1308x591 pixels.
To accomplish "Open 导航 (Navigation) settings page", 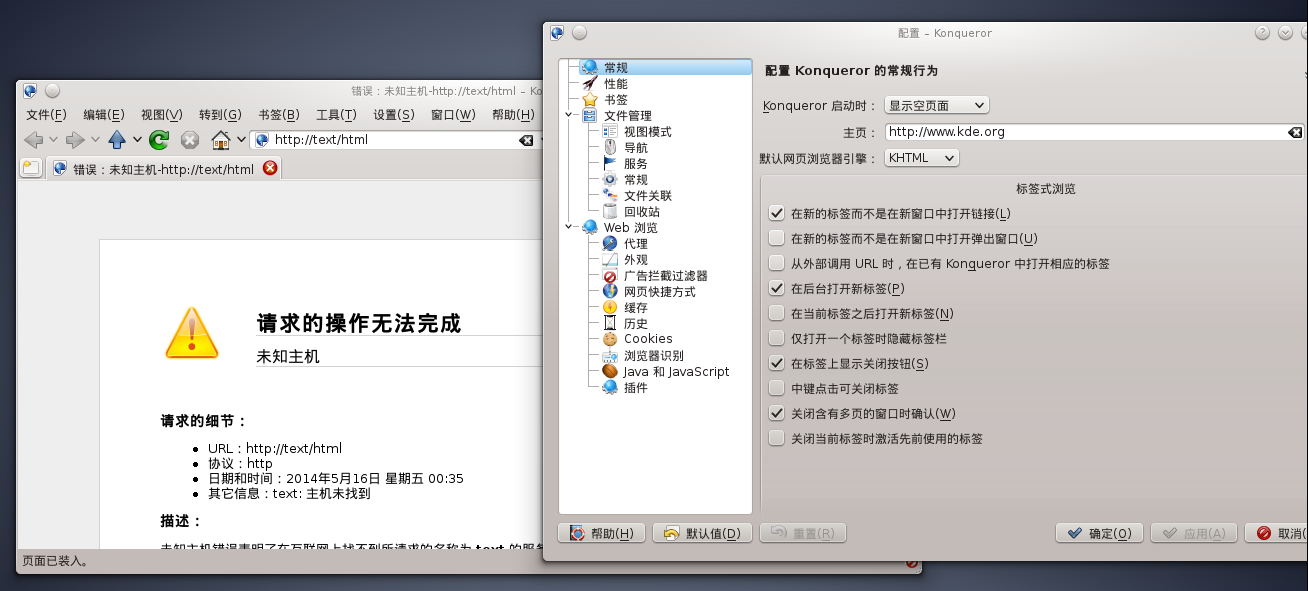I will (635, 148).
